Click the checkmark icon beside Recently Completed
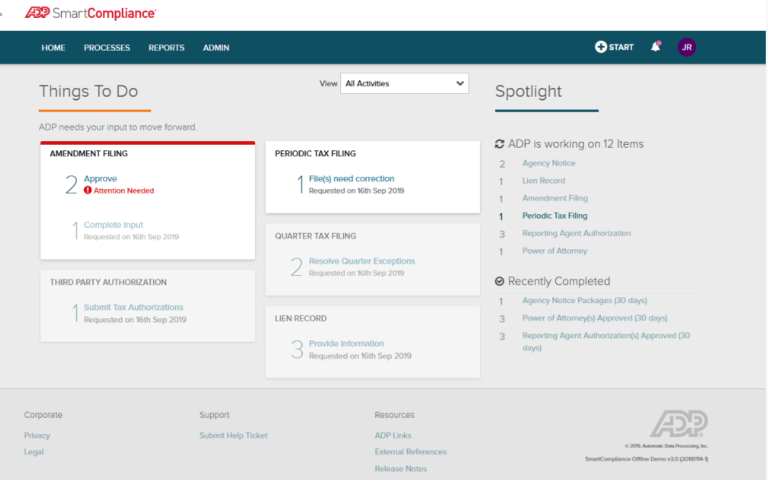Viewport: 768px width, 480px height. coord(500,281)
